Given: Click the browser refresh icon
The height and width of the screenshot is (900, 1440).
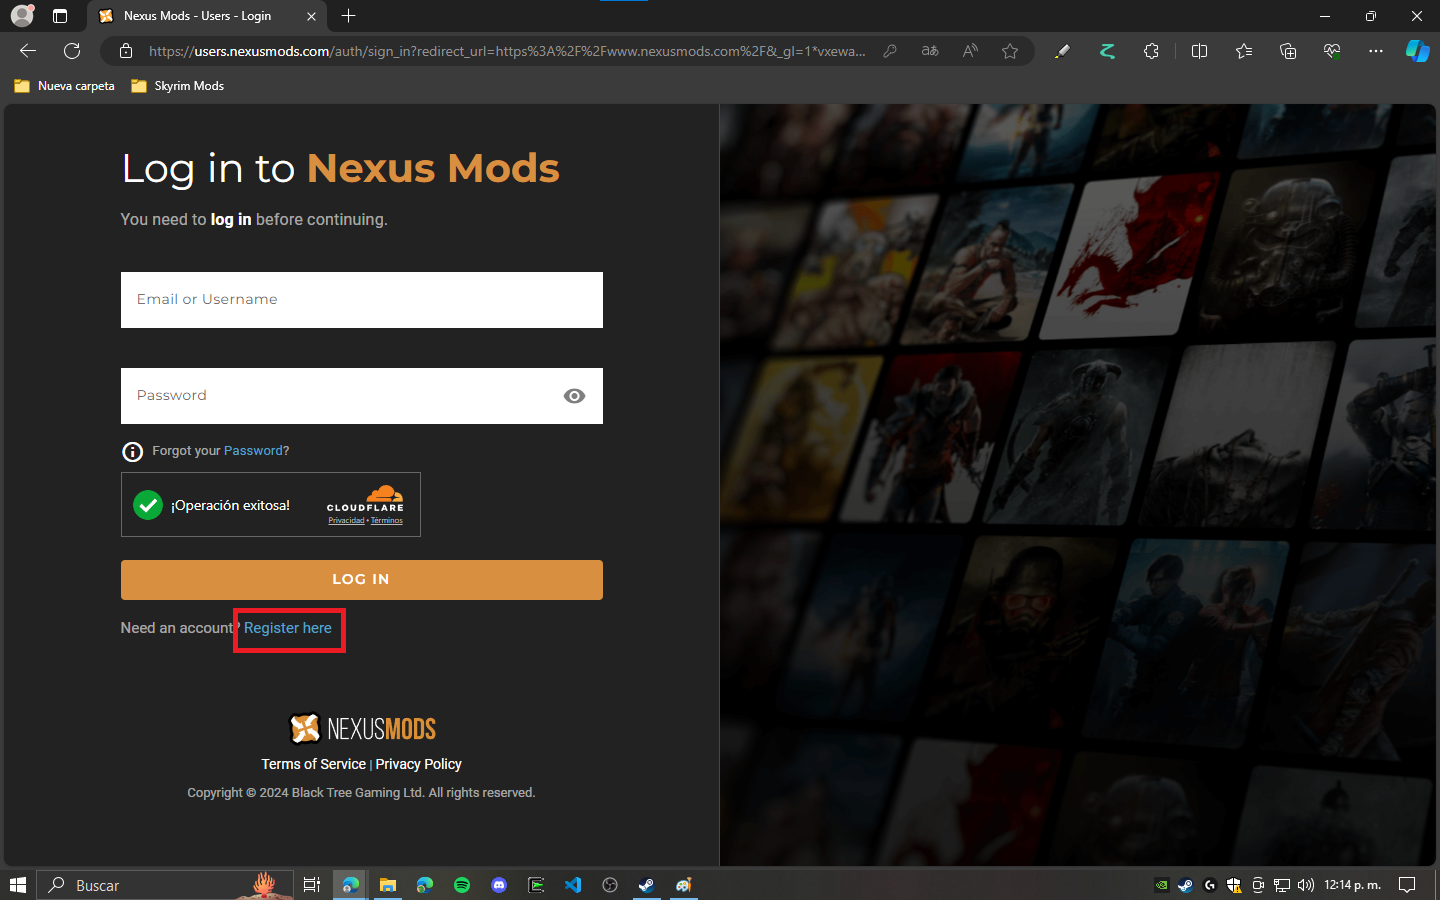Looking at the screenshot, I should click(72, 51).
